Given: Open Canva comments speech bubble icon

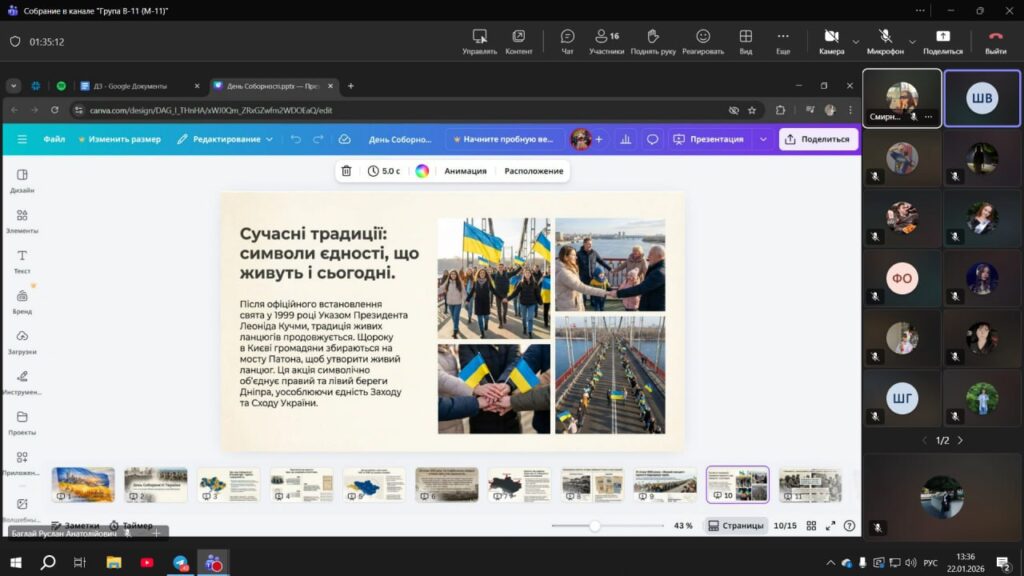Looking at the screenshot, I should (652, 139).
